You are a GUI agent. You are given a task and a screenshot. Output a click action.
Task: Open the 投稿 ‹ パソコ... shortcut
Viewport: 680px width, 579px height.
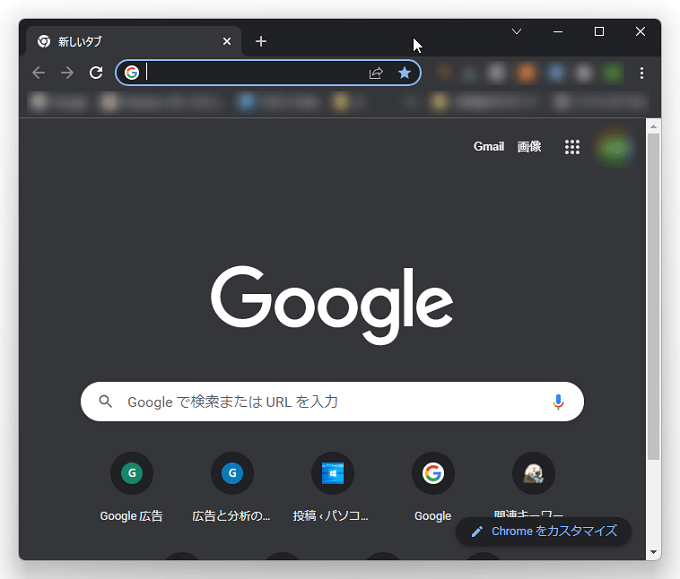(x=332, y=487)
